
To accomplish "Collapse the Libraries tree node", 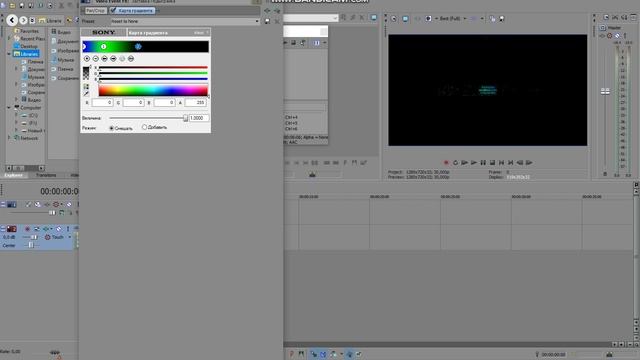I will [9, 53].
